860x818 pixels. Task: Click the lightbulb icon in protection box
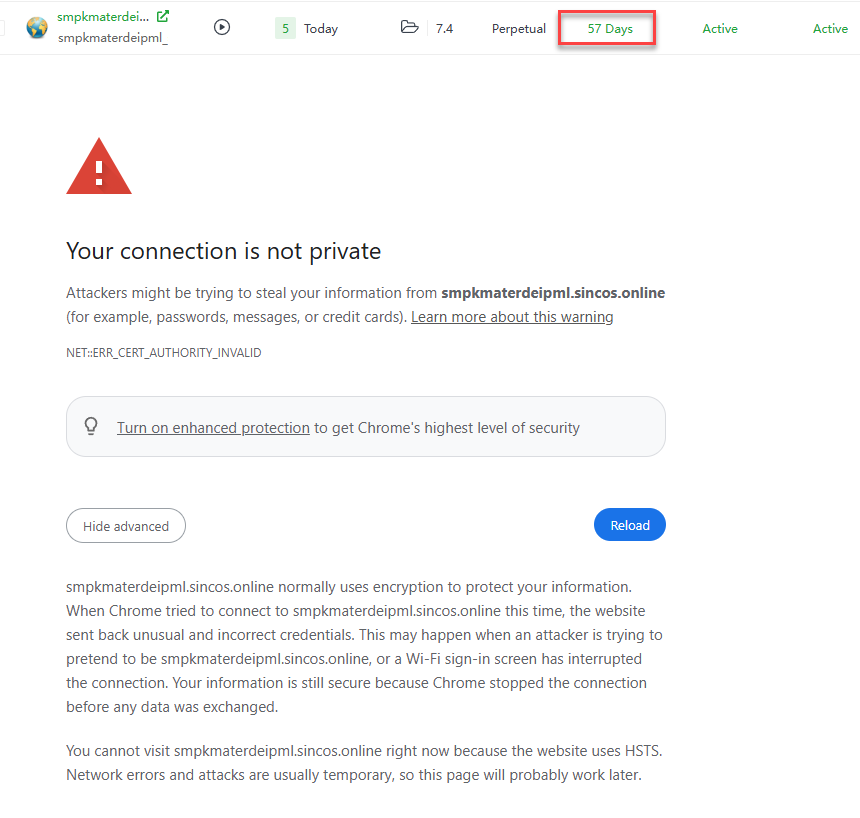click(91, 427)
